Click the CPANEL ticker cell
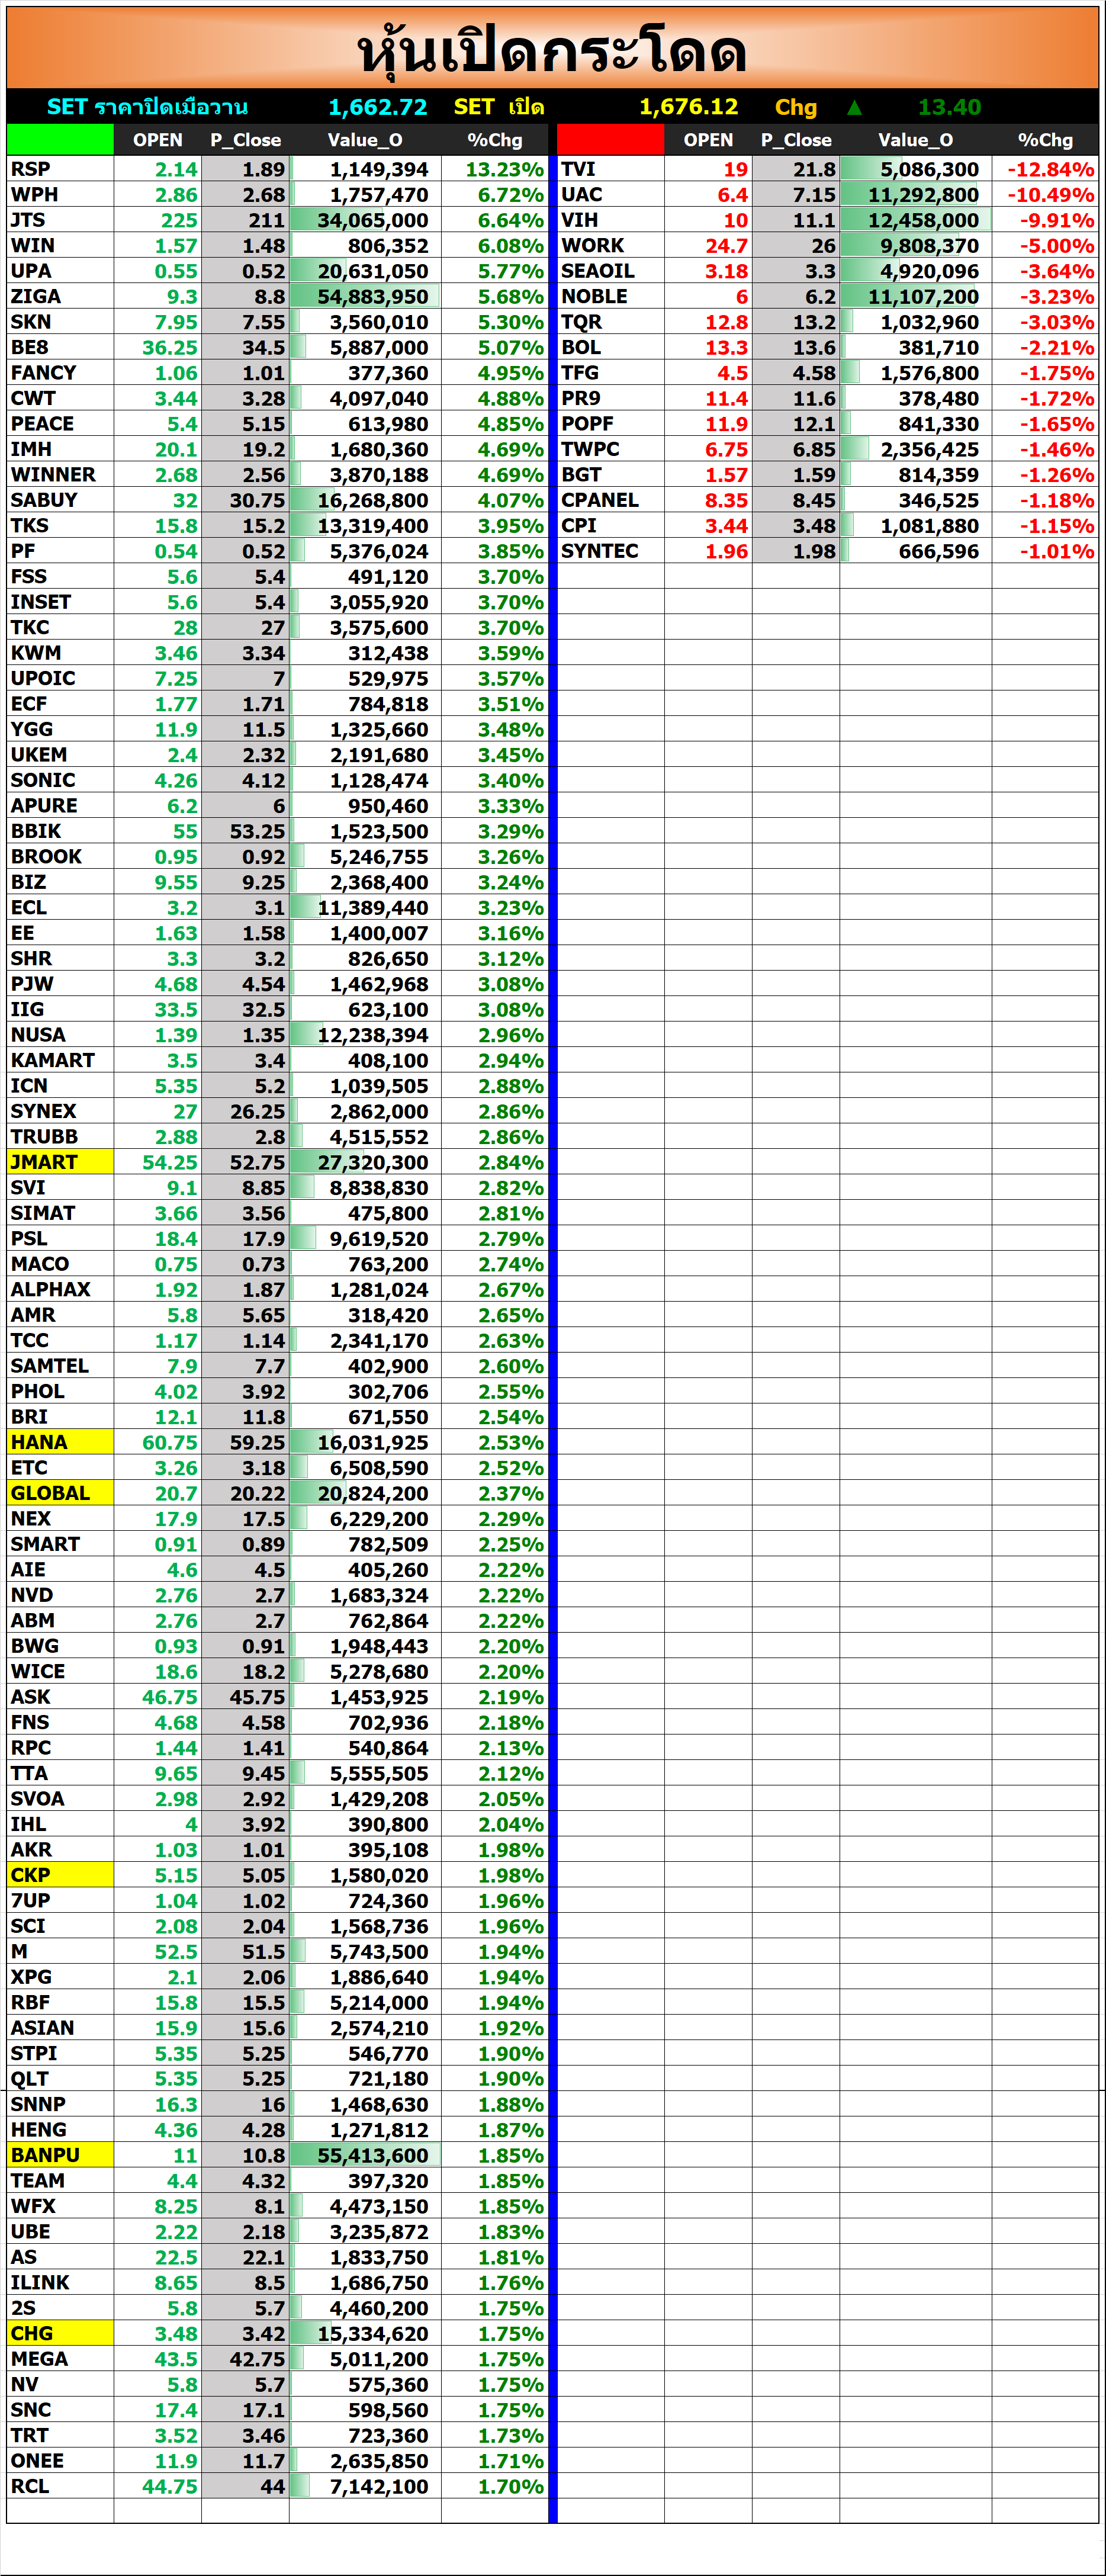The height and width of the screenshot is (2576, 1106). (x=610, y=500)
